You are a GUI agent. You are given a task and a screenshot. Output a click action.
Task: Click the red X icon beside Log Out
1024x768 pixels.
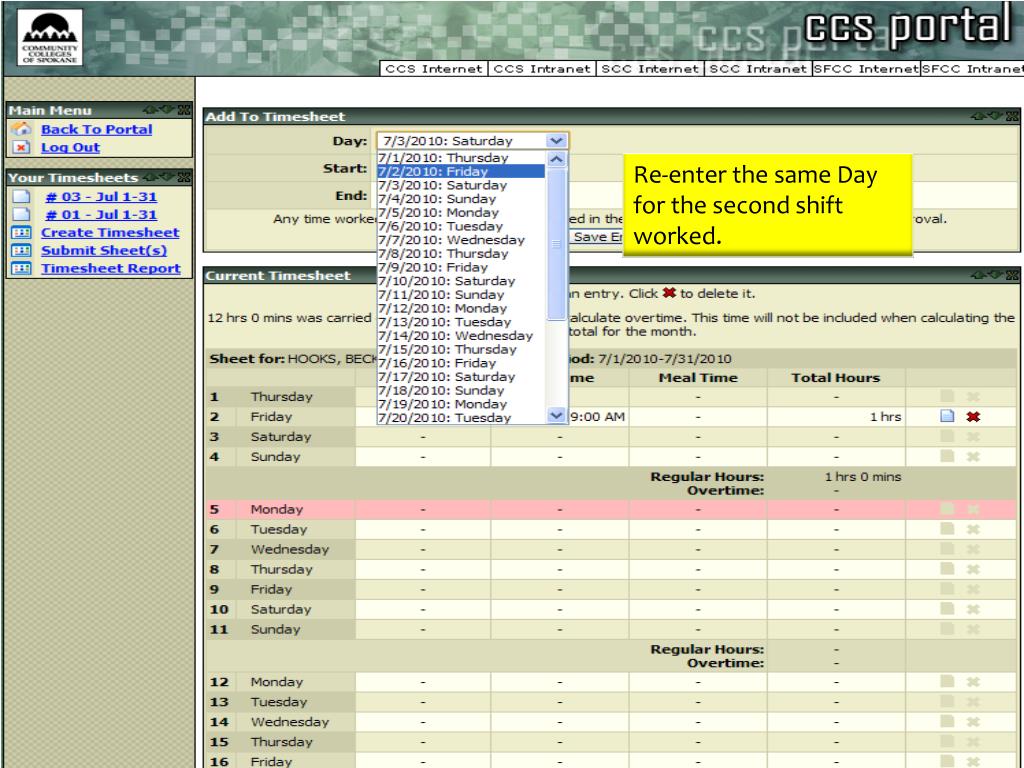coord(22,147)
